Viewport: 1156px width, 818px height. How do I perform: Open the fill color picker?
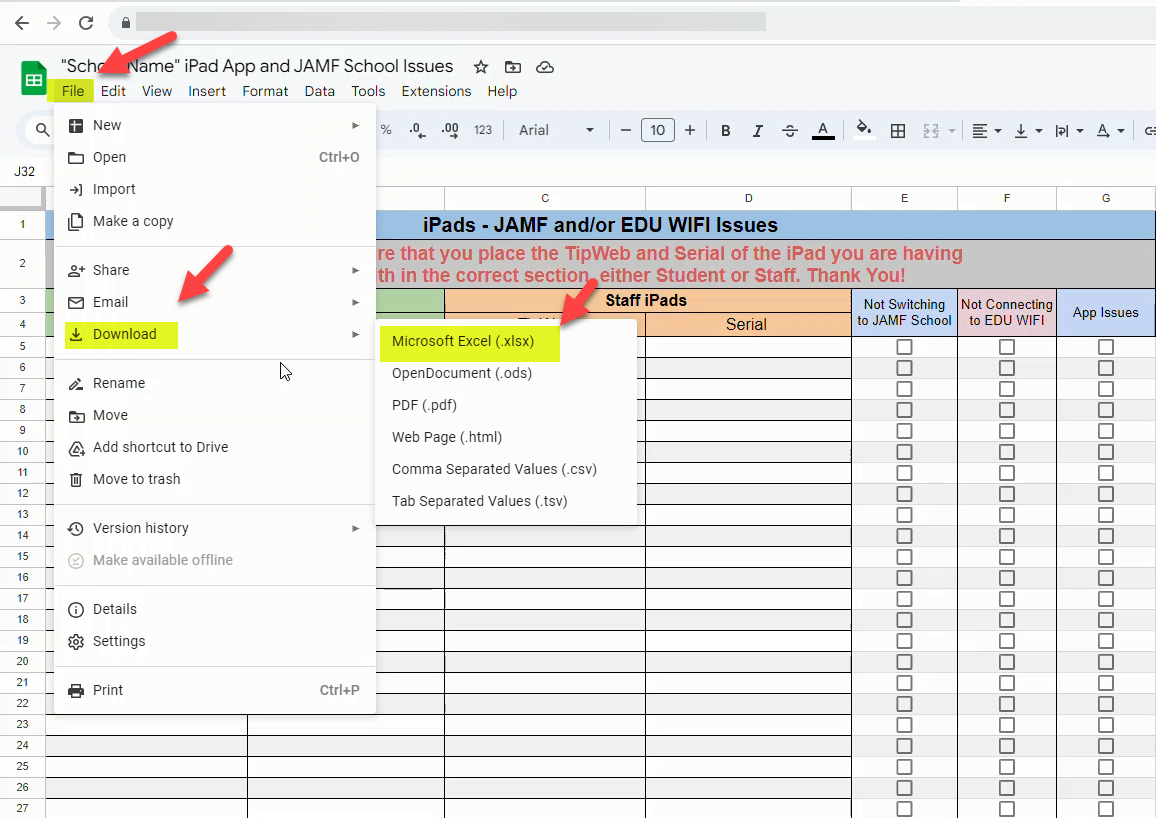[x=864, y=130]
